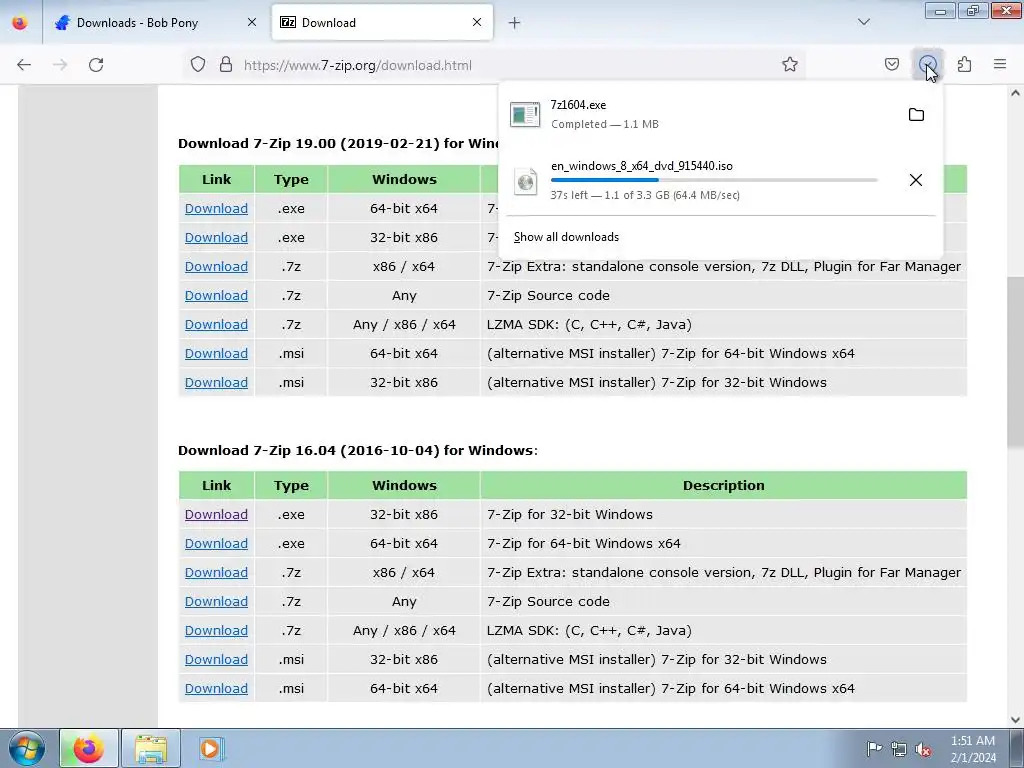Viewport: 1024px width, 768px height.
Task: Download 7-Zip 16.04 32-bit MSI installer
Action: click(216, 660)
